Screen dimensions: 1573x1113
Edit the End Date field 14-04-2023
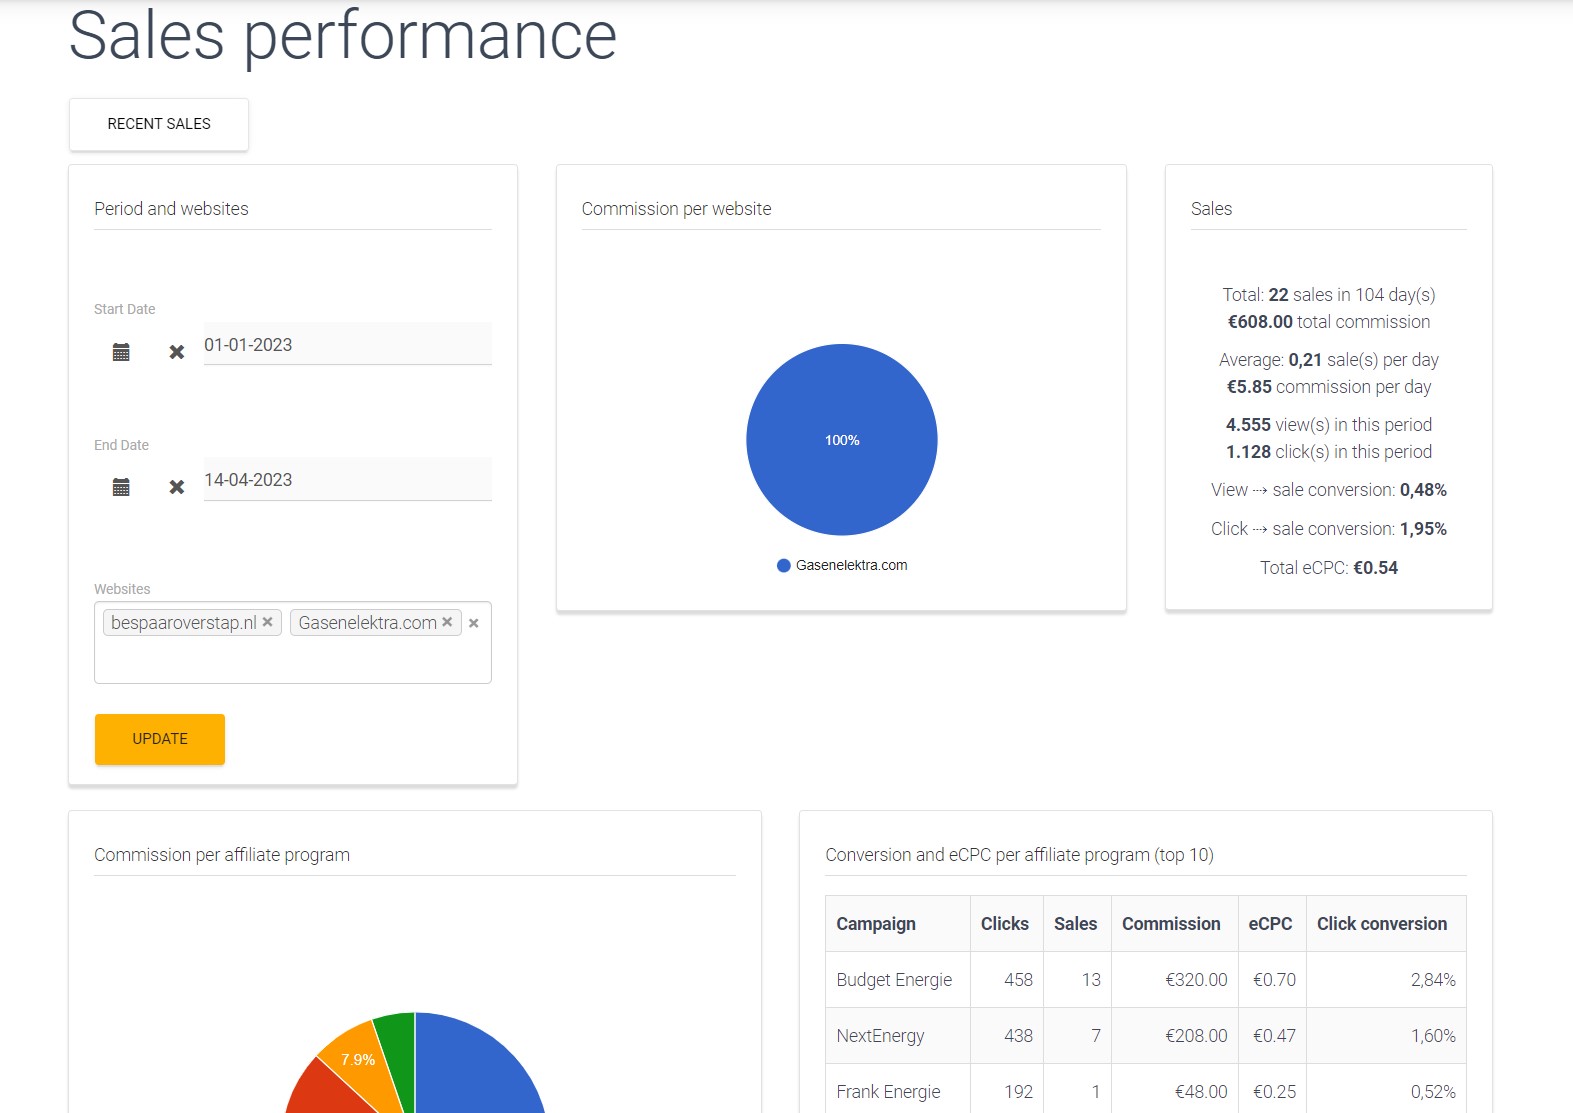pyautogui.click(x=347, y=479)
